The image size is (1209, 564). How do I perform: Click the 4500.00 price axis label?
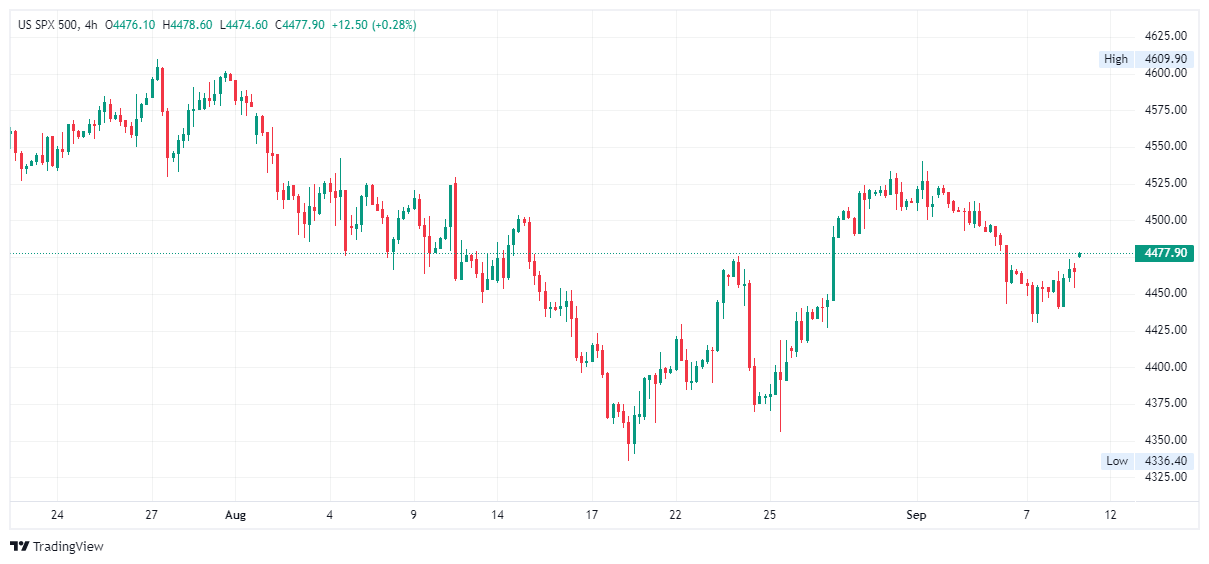pos(1166,220)
